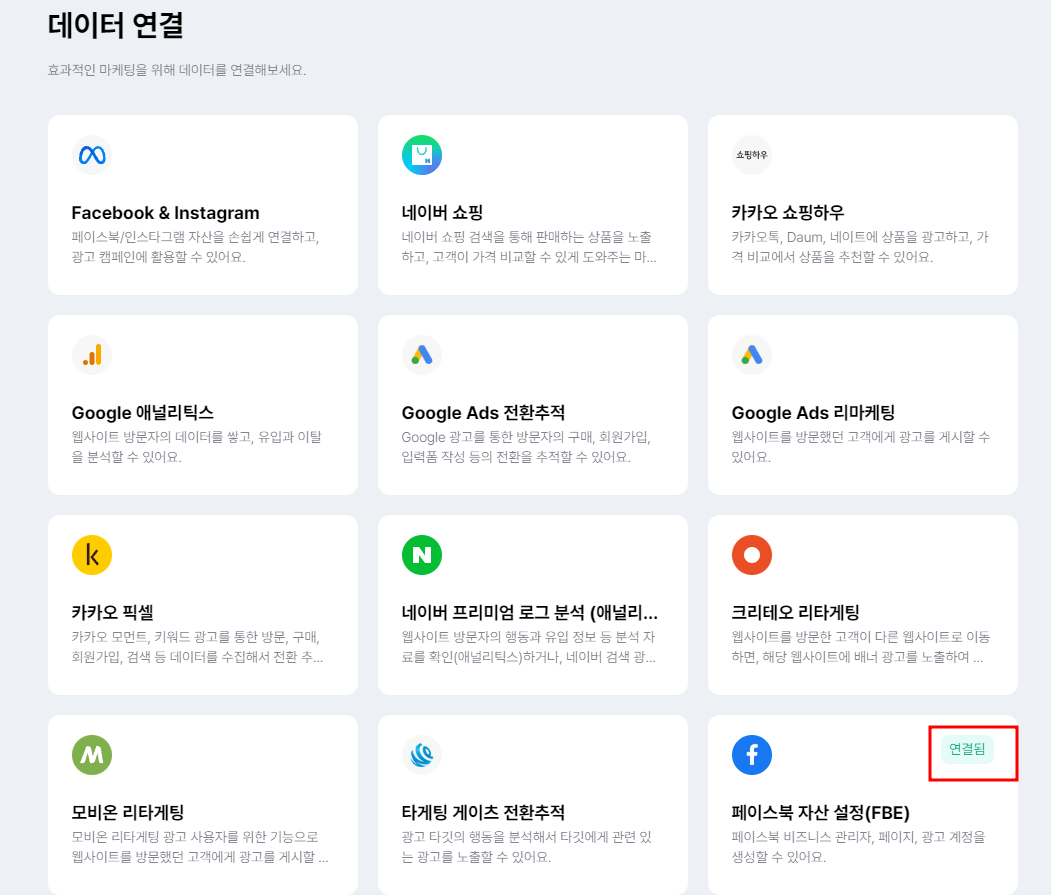This screenshot has height=895, width=1051.
Task: Select the 타게팅 게이츠 전환추적 icon
Action: [422, 755]
